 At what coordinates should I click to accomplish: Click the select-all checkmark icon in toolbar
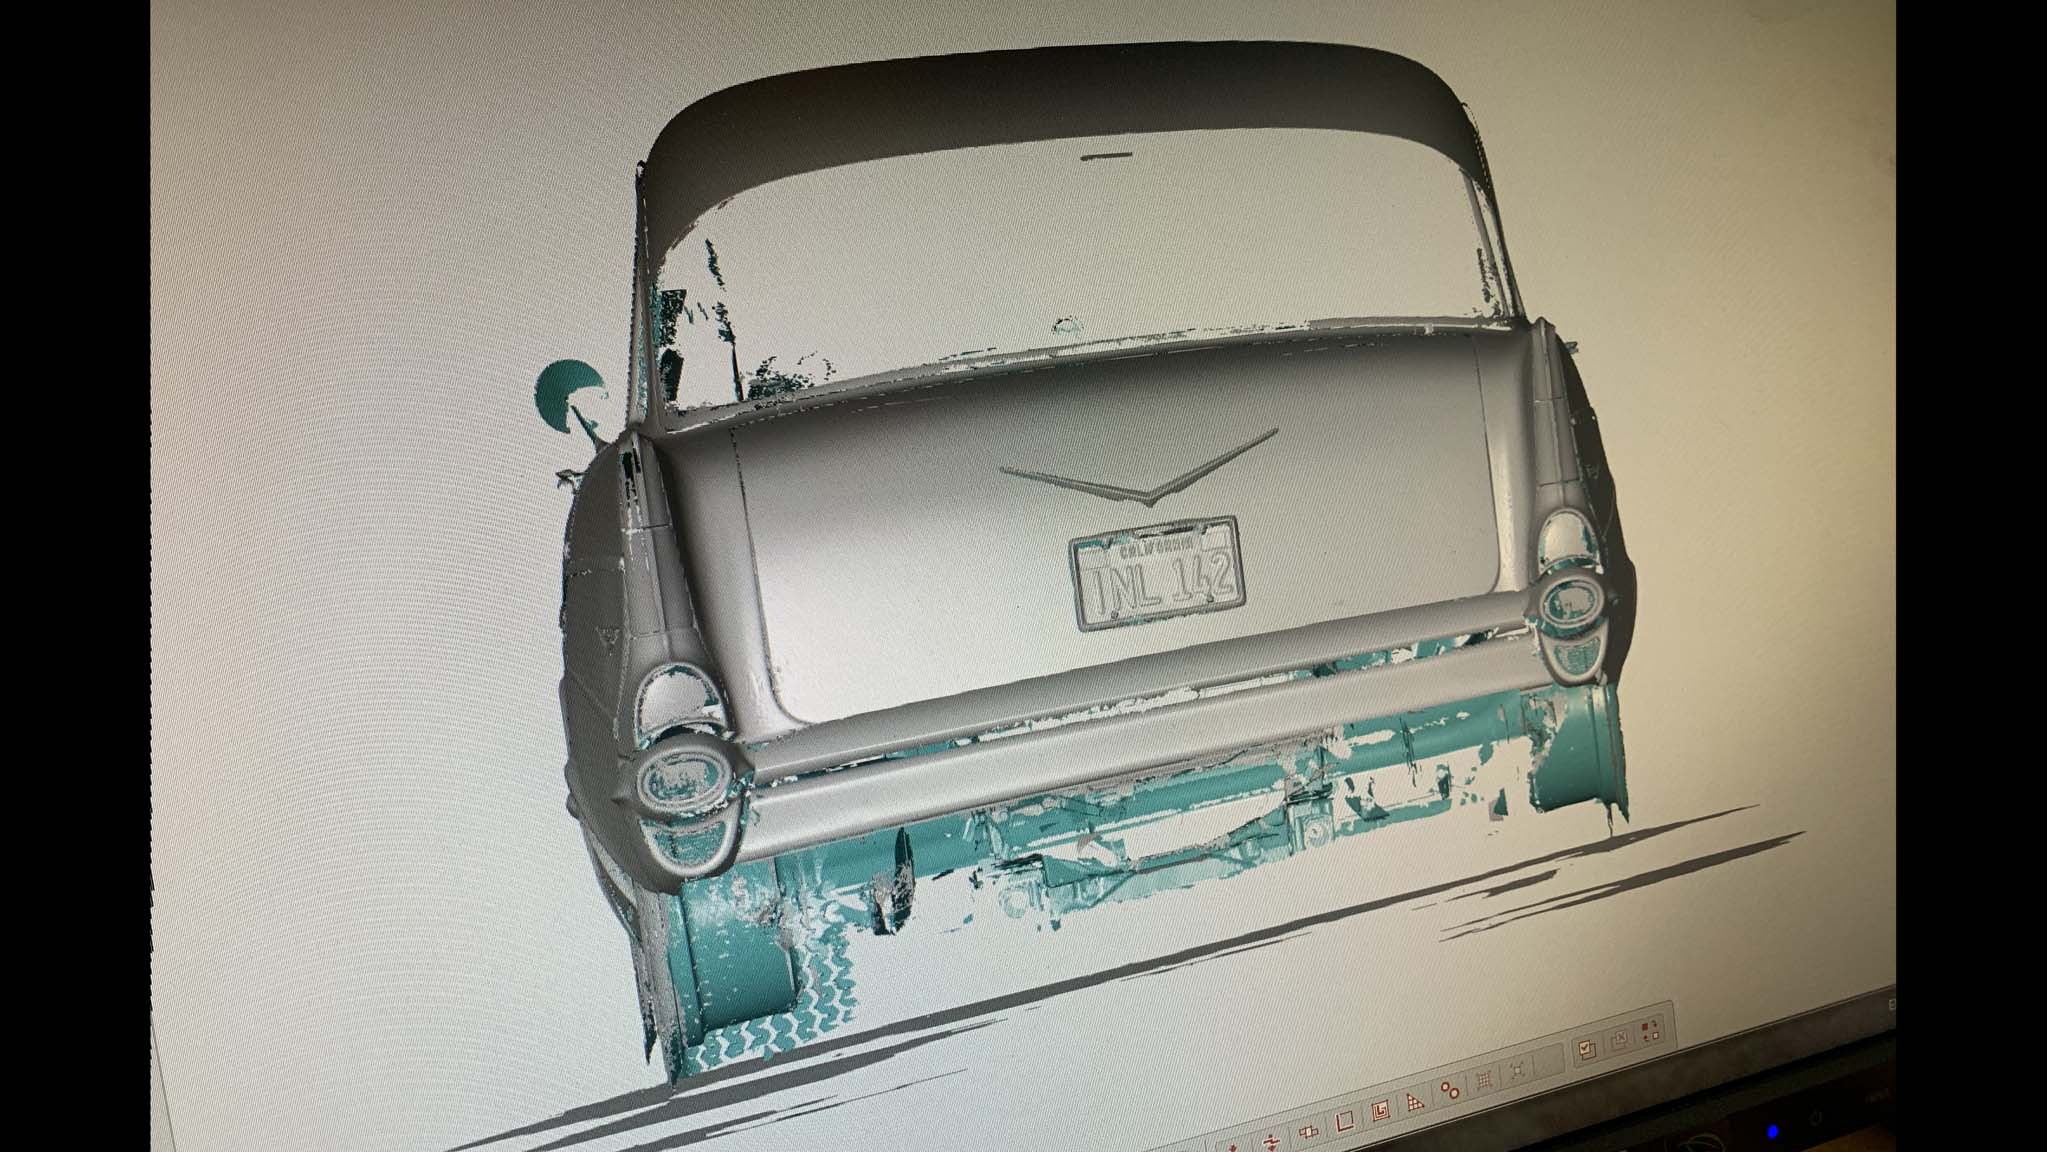coord(1586,1049)
